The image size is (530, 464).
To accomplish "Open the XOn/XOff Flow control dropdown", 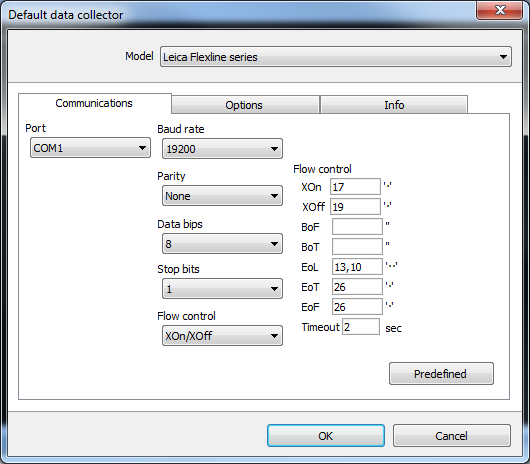I will 222,336.
